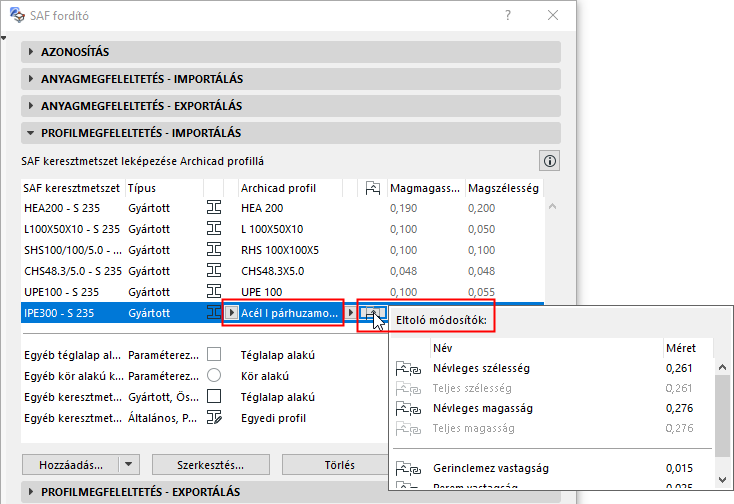Click the I-profile icon in the L100X50X10 row
The image size is (734, 504).
coord(214,228)
